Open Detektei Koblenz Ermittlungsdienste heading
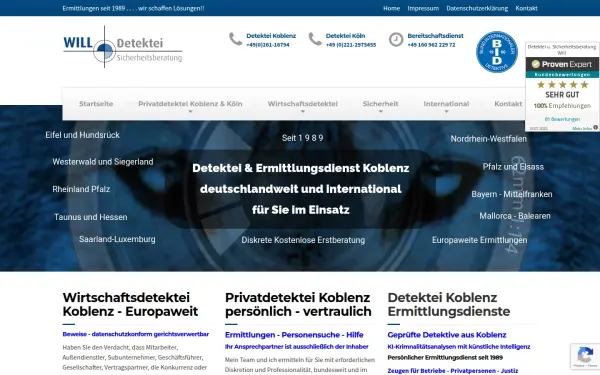Screen dimensions: 600x375 click(448, 304)
